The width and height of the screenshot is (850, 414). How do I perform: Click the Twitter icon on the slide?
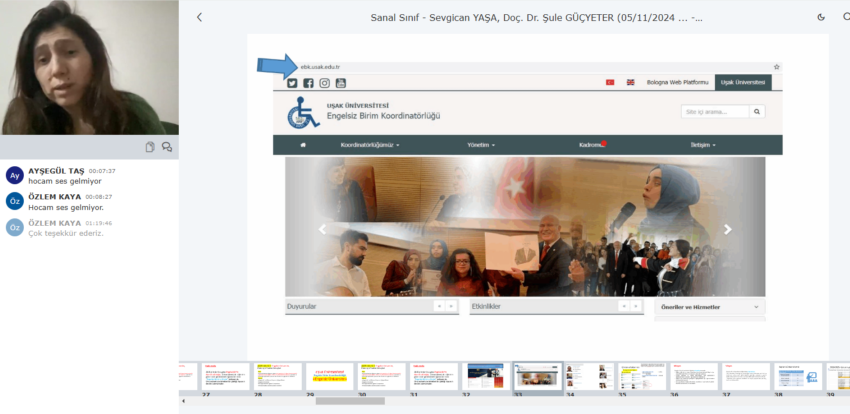pos(292,83)
